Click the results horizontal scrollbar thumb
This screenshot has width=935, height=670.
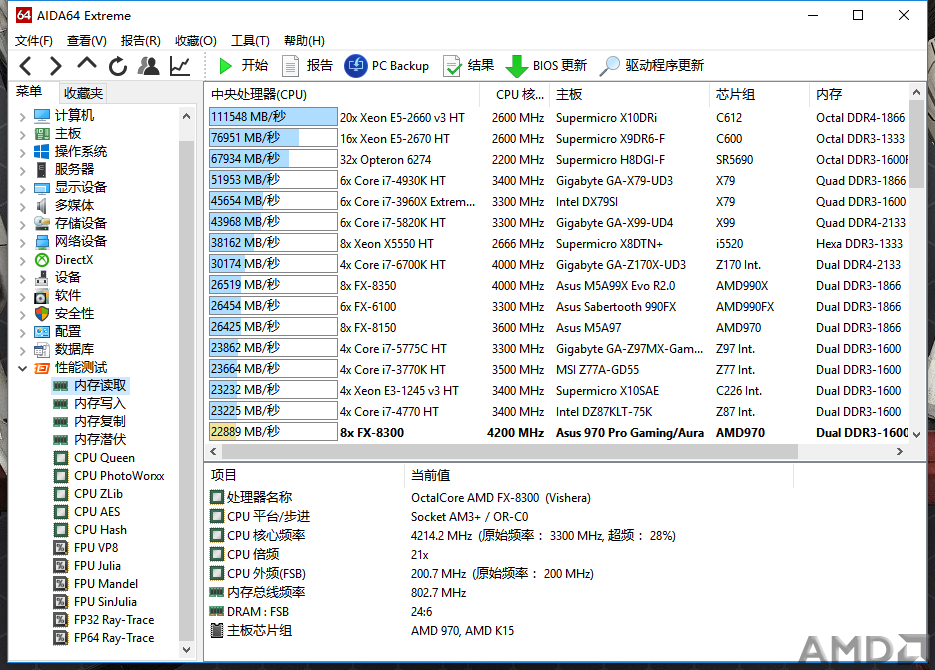click(509, 452)
